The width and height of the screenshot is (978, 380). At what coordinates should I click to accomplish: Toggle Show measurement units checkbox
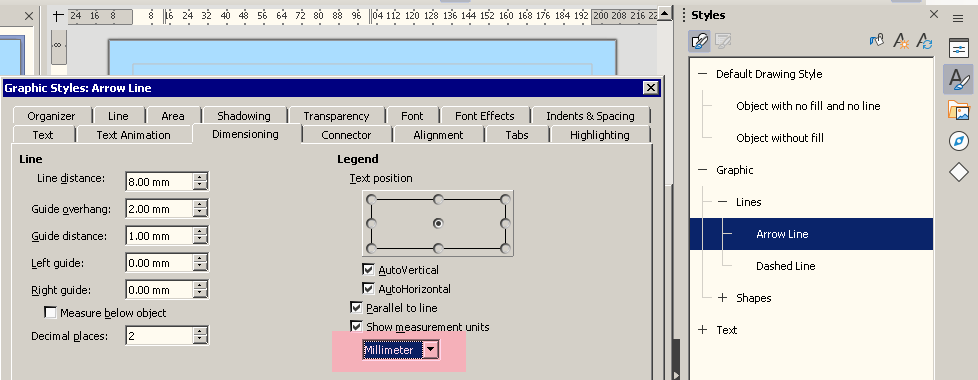click(x=356, y=326)
